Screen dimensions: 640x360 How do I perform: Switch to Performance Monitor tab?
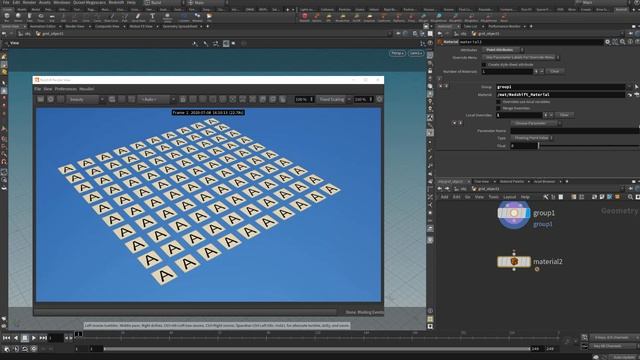pyautogui.click(x=504, y=26)
